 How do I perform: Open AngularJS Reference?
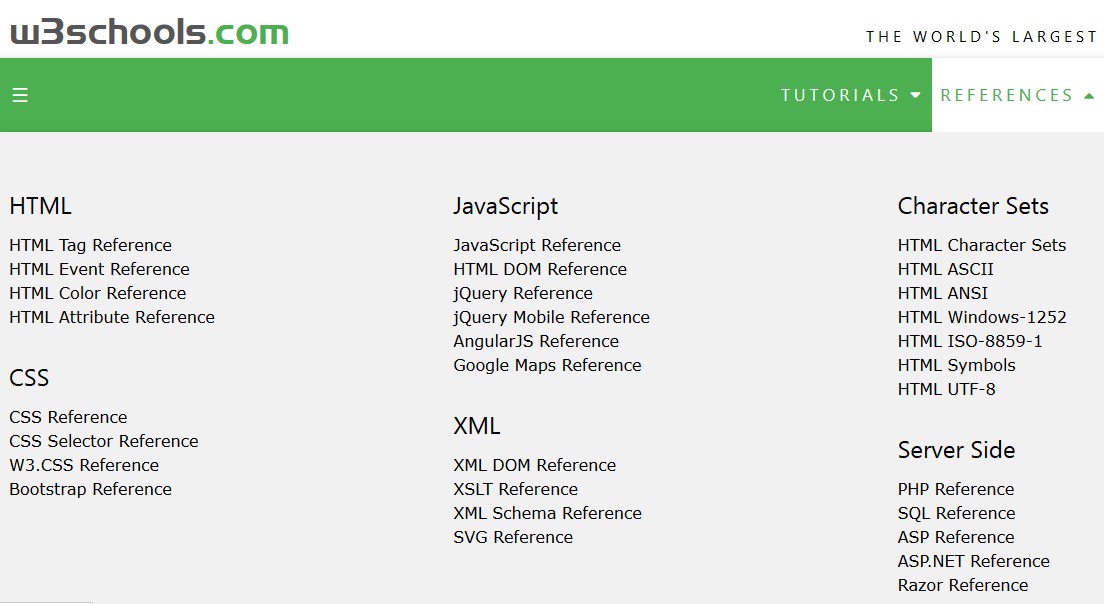(536, 341)
